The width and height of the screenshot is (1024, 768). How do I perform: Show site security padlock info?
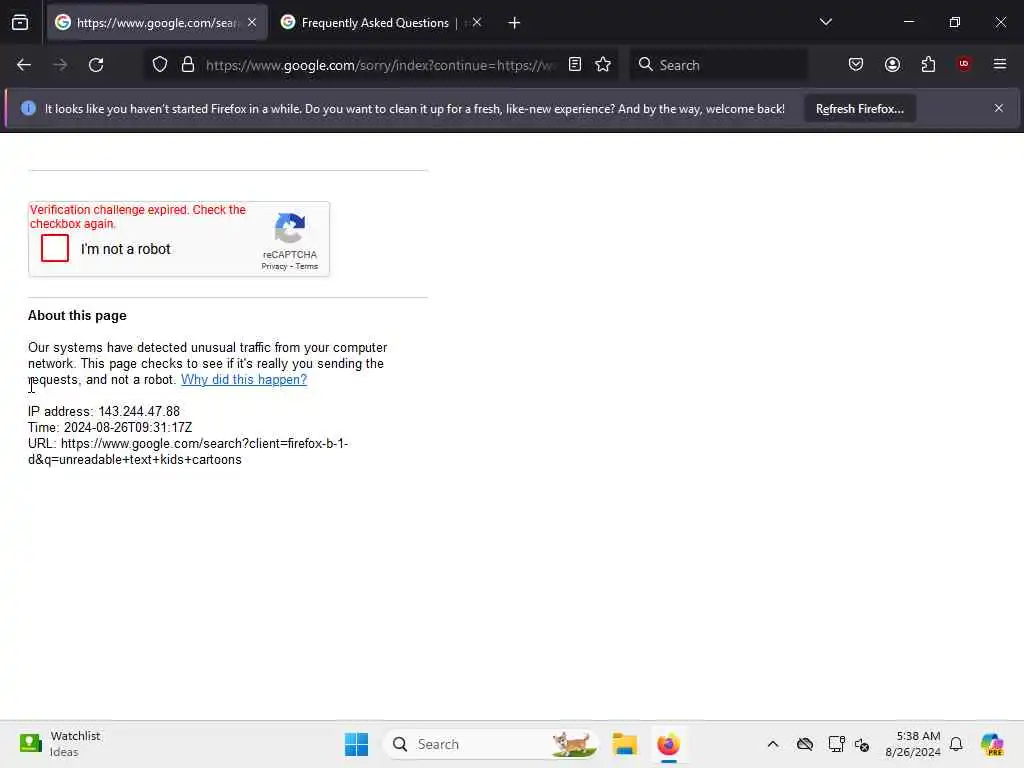(188, 65)
